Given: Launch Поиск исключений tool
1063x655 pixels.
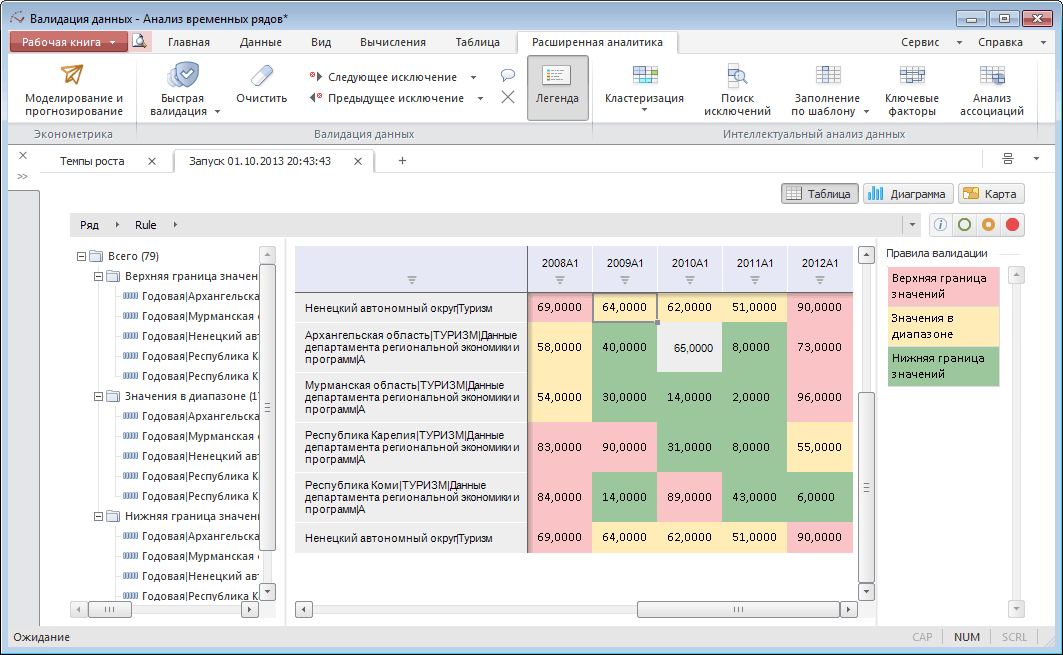Looking at the screenshot, I should point(737,76).
